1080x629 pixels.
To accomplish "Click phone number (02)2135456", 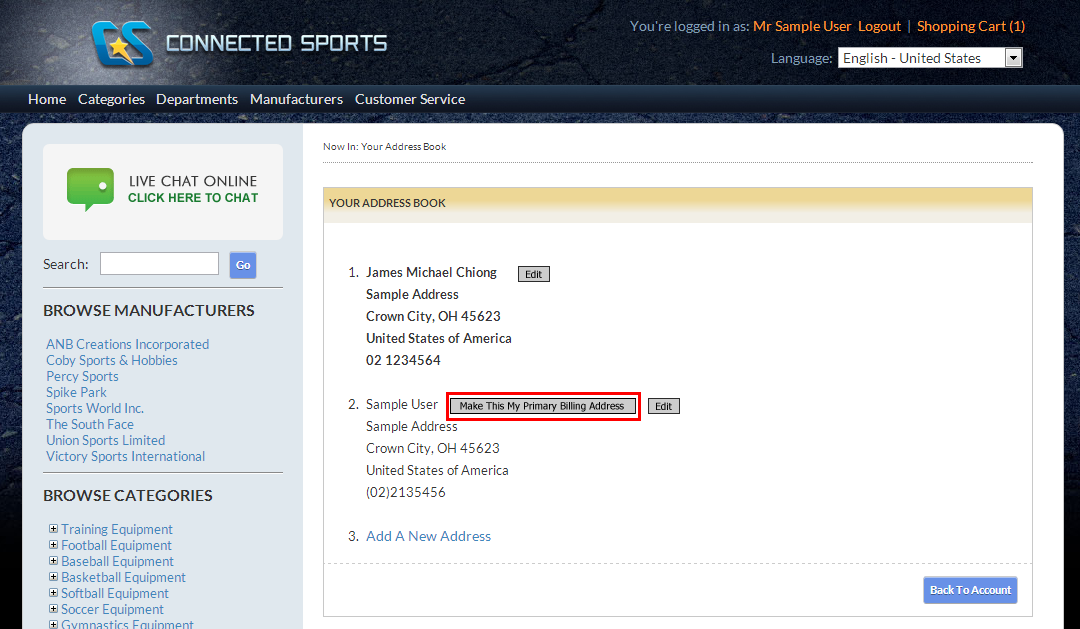I will click(x=406, y=493).
